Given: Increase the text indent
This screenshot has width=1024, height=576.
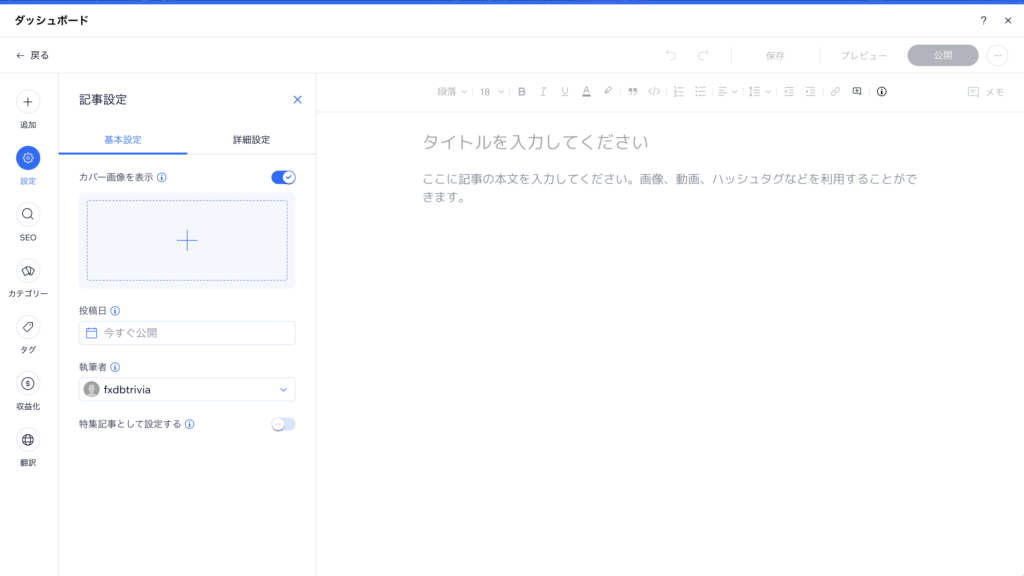Looking at the screenshot, I should tap(810, 92).
